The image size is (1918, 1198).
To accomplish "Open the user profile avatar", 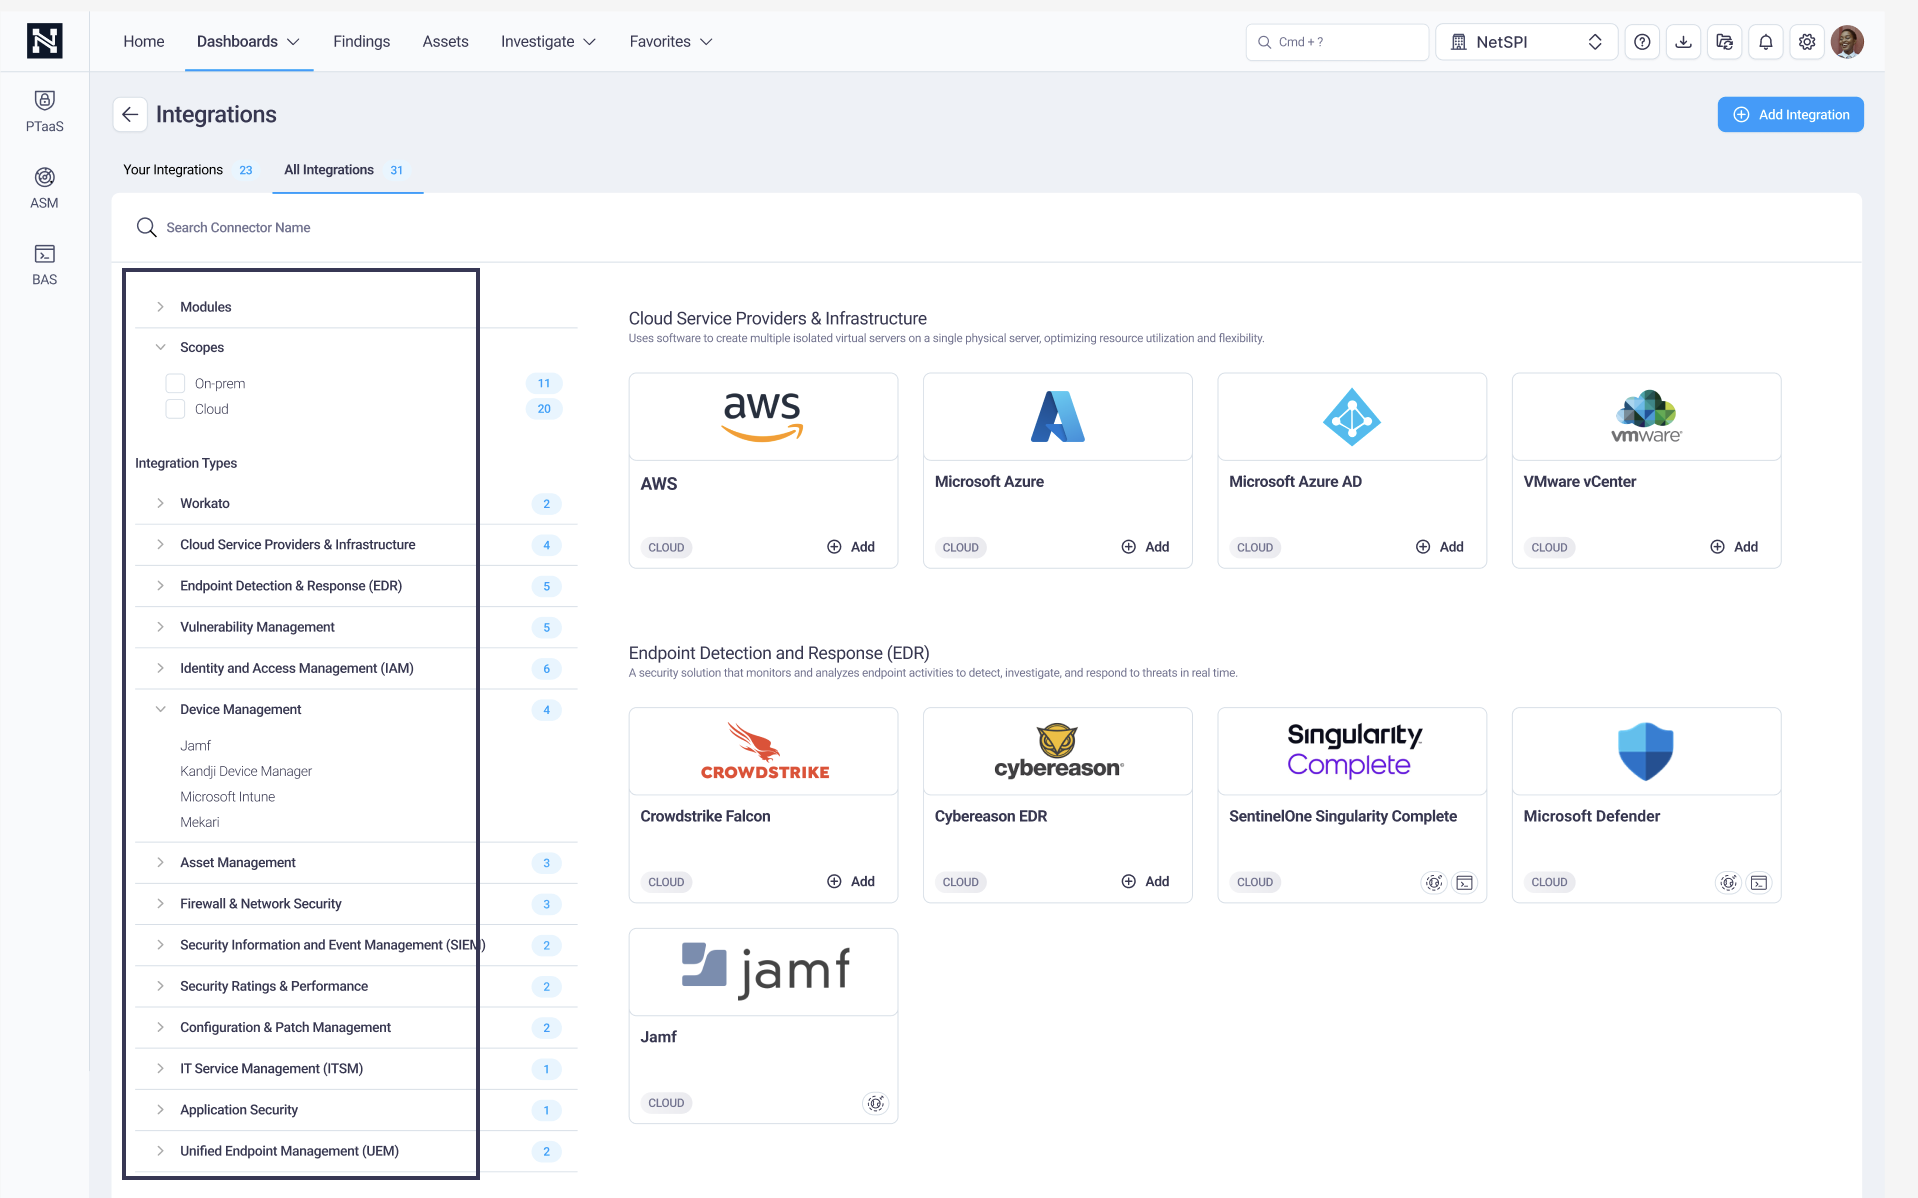I will point(1847,42).
